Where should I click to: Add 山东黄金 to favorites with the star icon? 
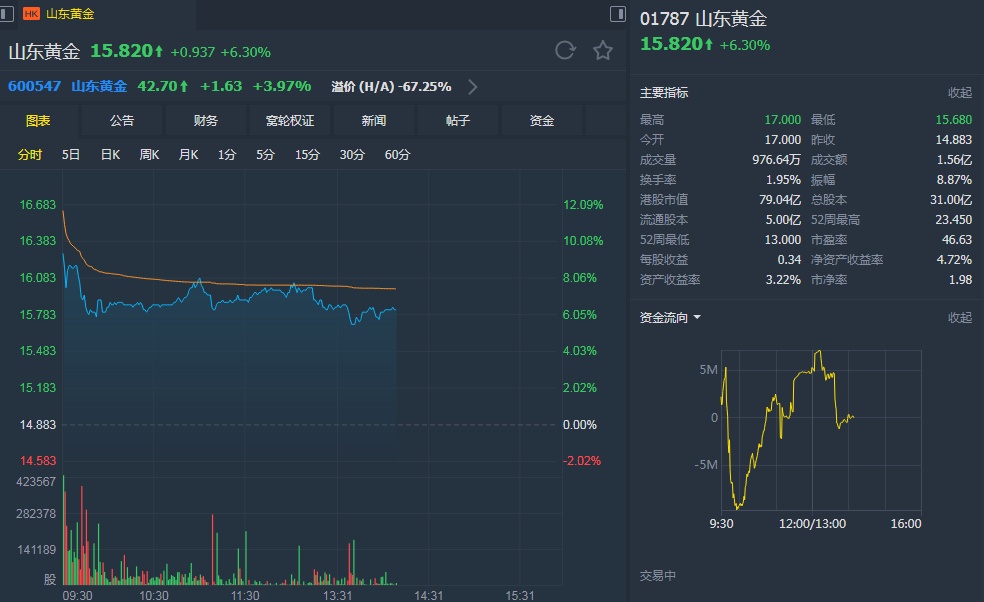(603, 50)
